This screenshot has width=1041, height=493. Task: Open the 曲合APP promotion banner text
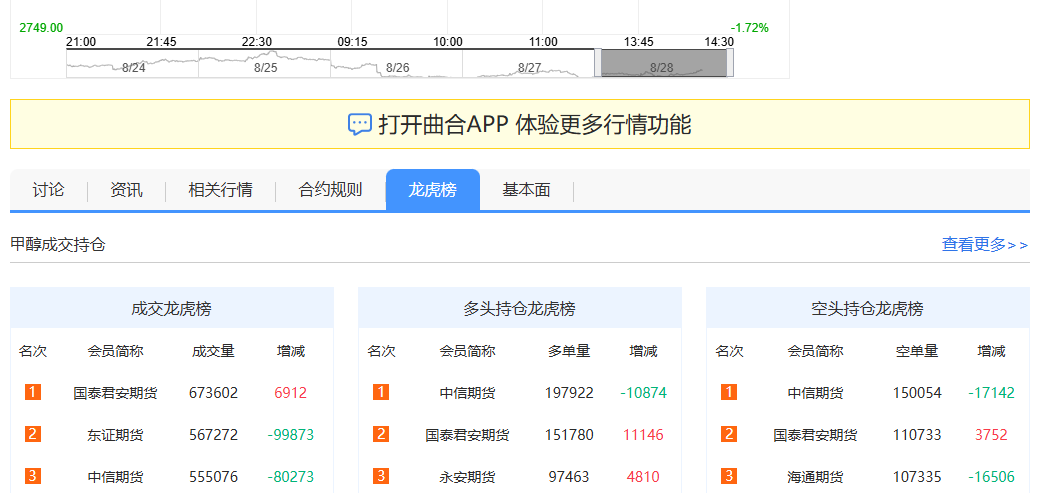pos(534,125)
